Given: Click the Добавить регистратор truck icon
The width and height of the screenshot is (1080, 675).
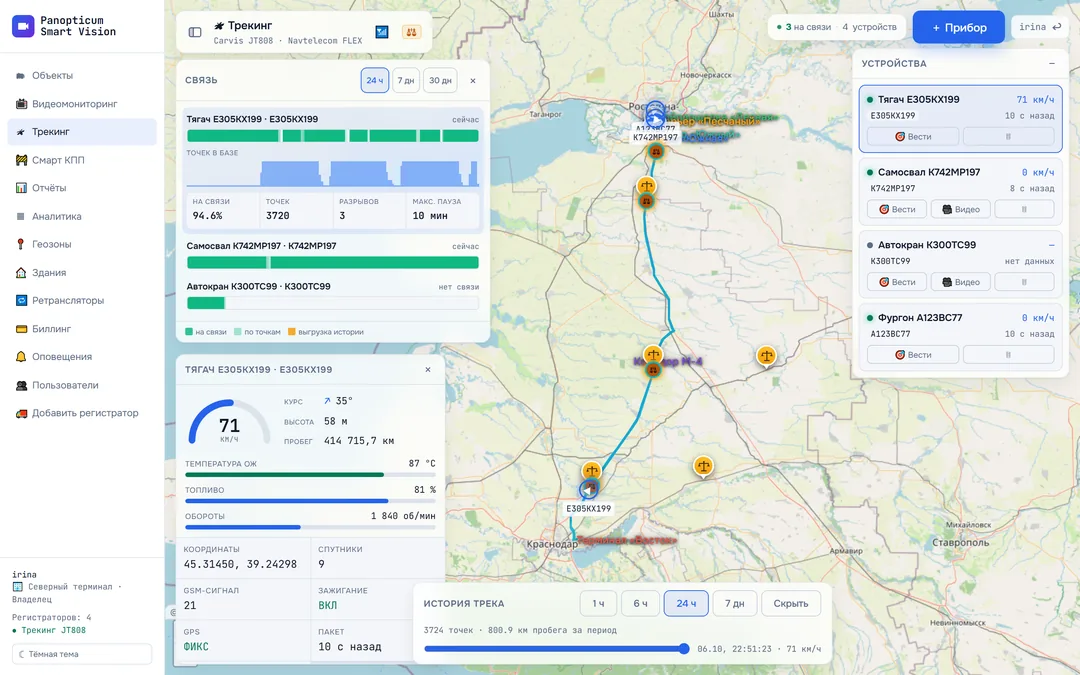Looking at the screenshot, I should (21, 413).
